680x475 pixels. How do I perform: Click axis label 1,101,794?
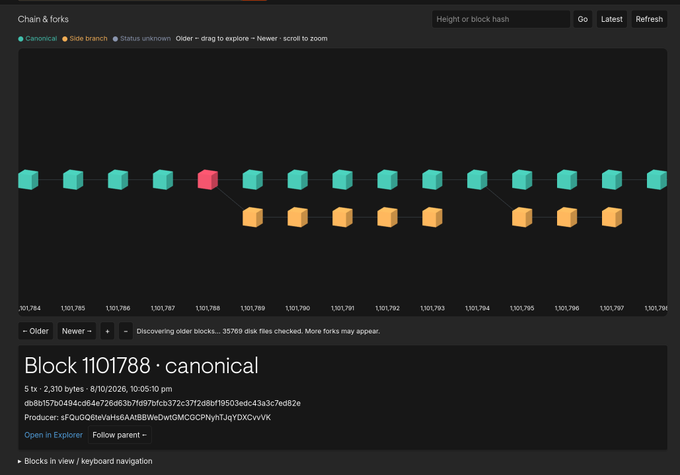click(x=477, y=308)
